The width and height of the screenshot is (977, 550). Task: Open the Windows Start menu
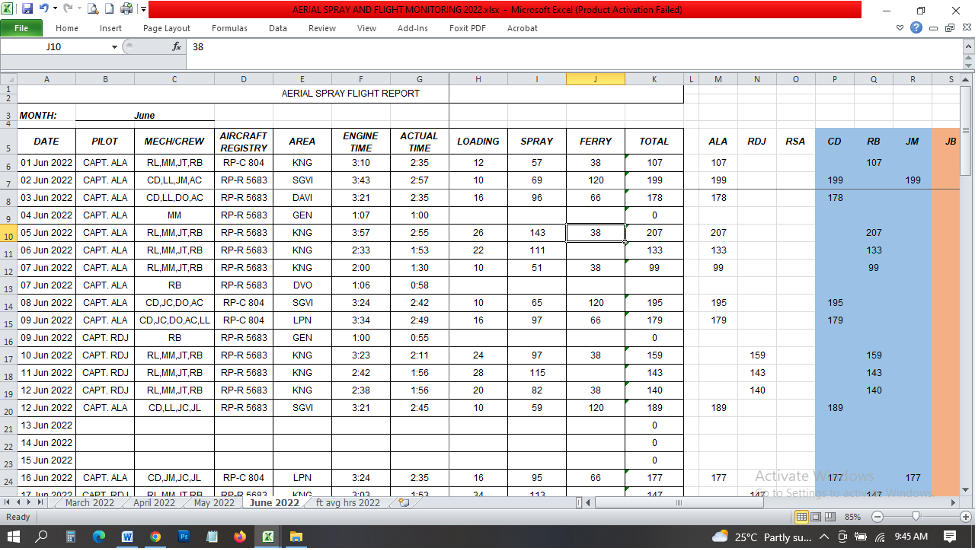pyautogui.click(x=13, y=537)
